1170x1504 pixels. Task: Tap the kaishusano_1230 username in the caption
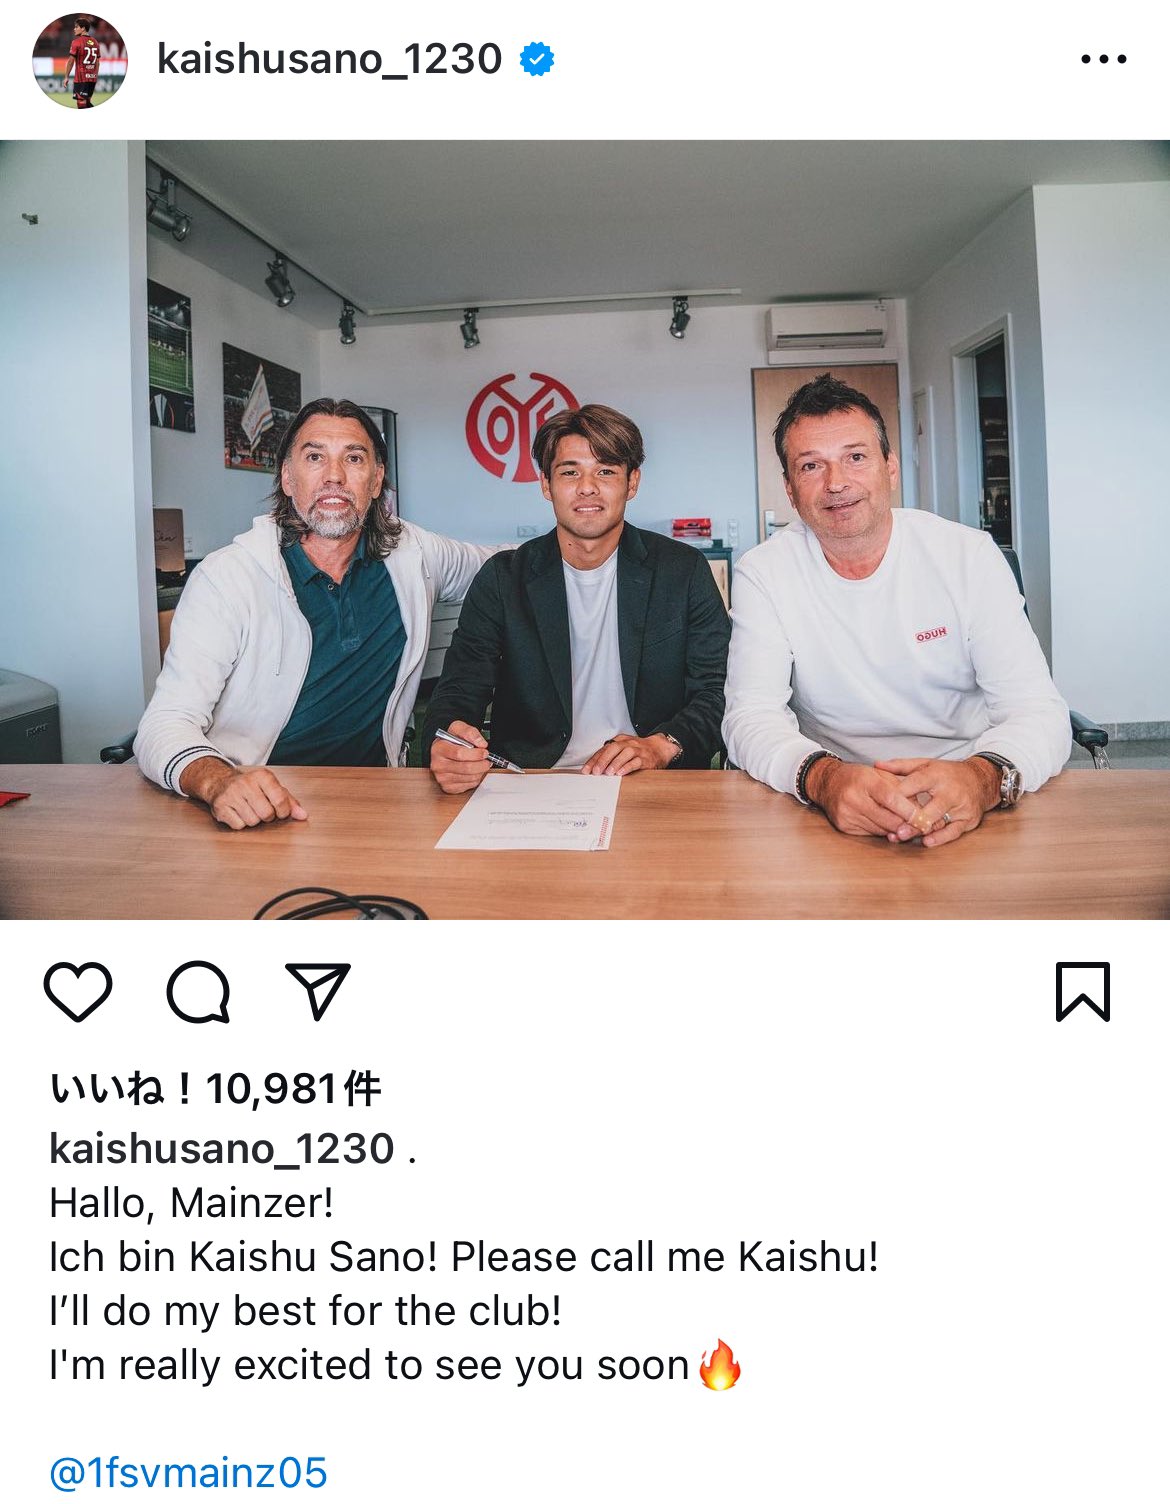[222, 1148]
